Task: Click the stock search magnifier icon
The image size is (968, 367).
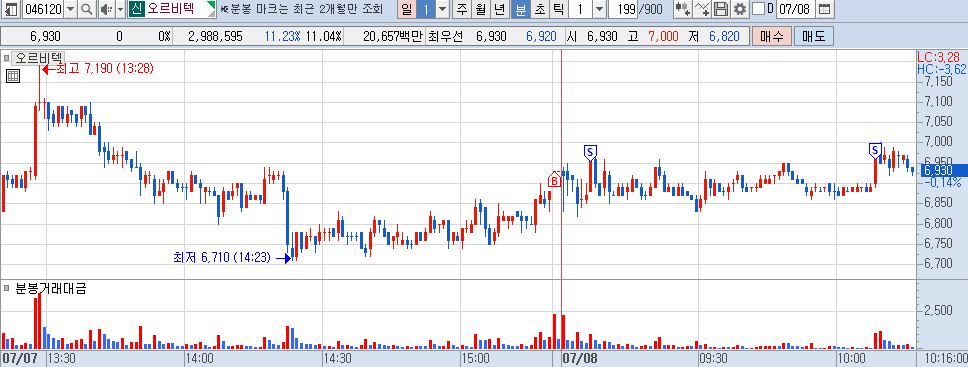Action: (x=87, y=9)
